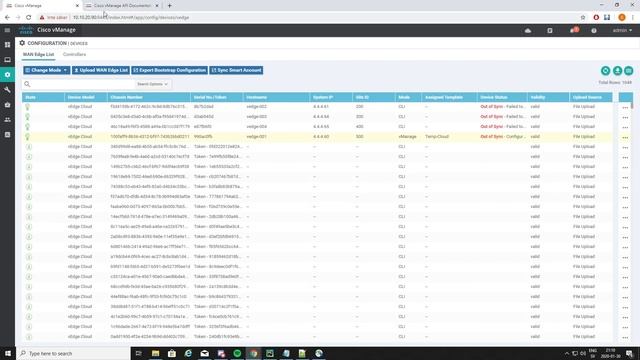Click the cloud icon in top bar

point(528,31)
